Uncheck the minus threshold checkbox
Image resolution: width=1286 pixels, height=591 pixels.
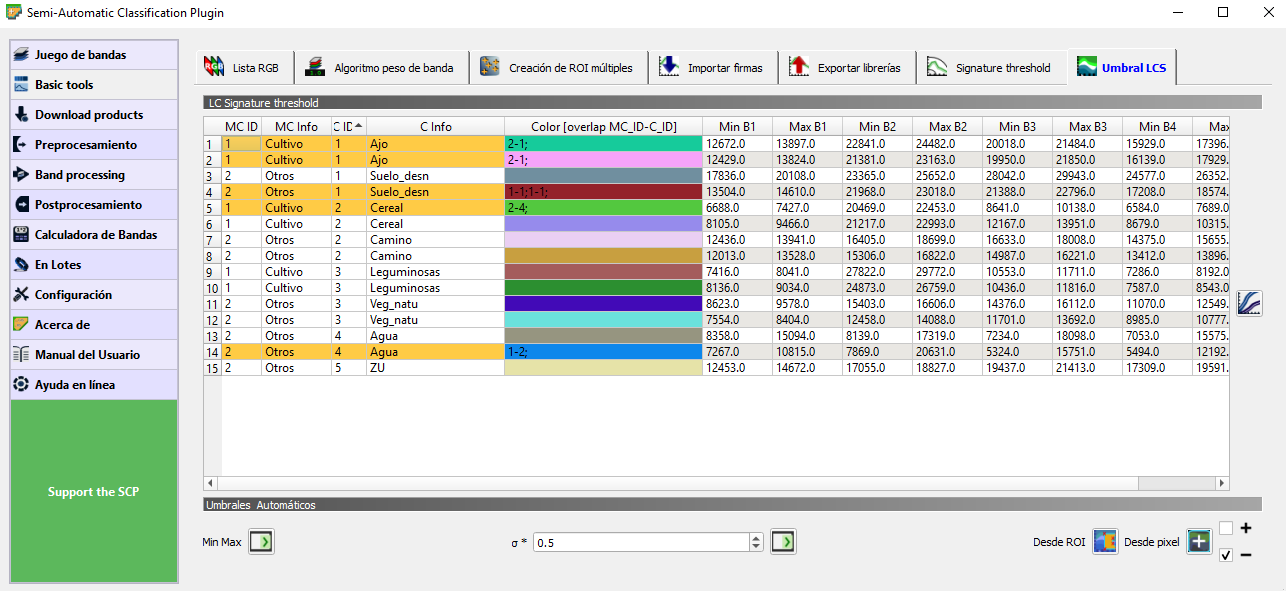1226,555
